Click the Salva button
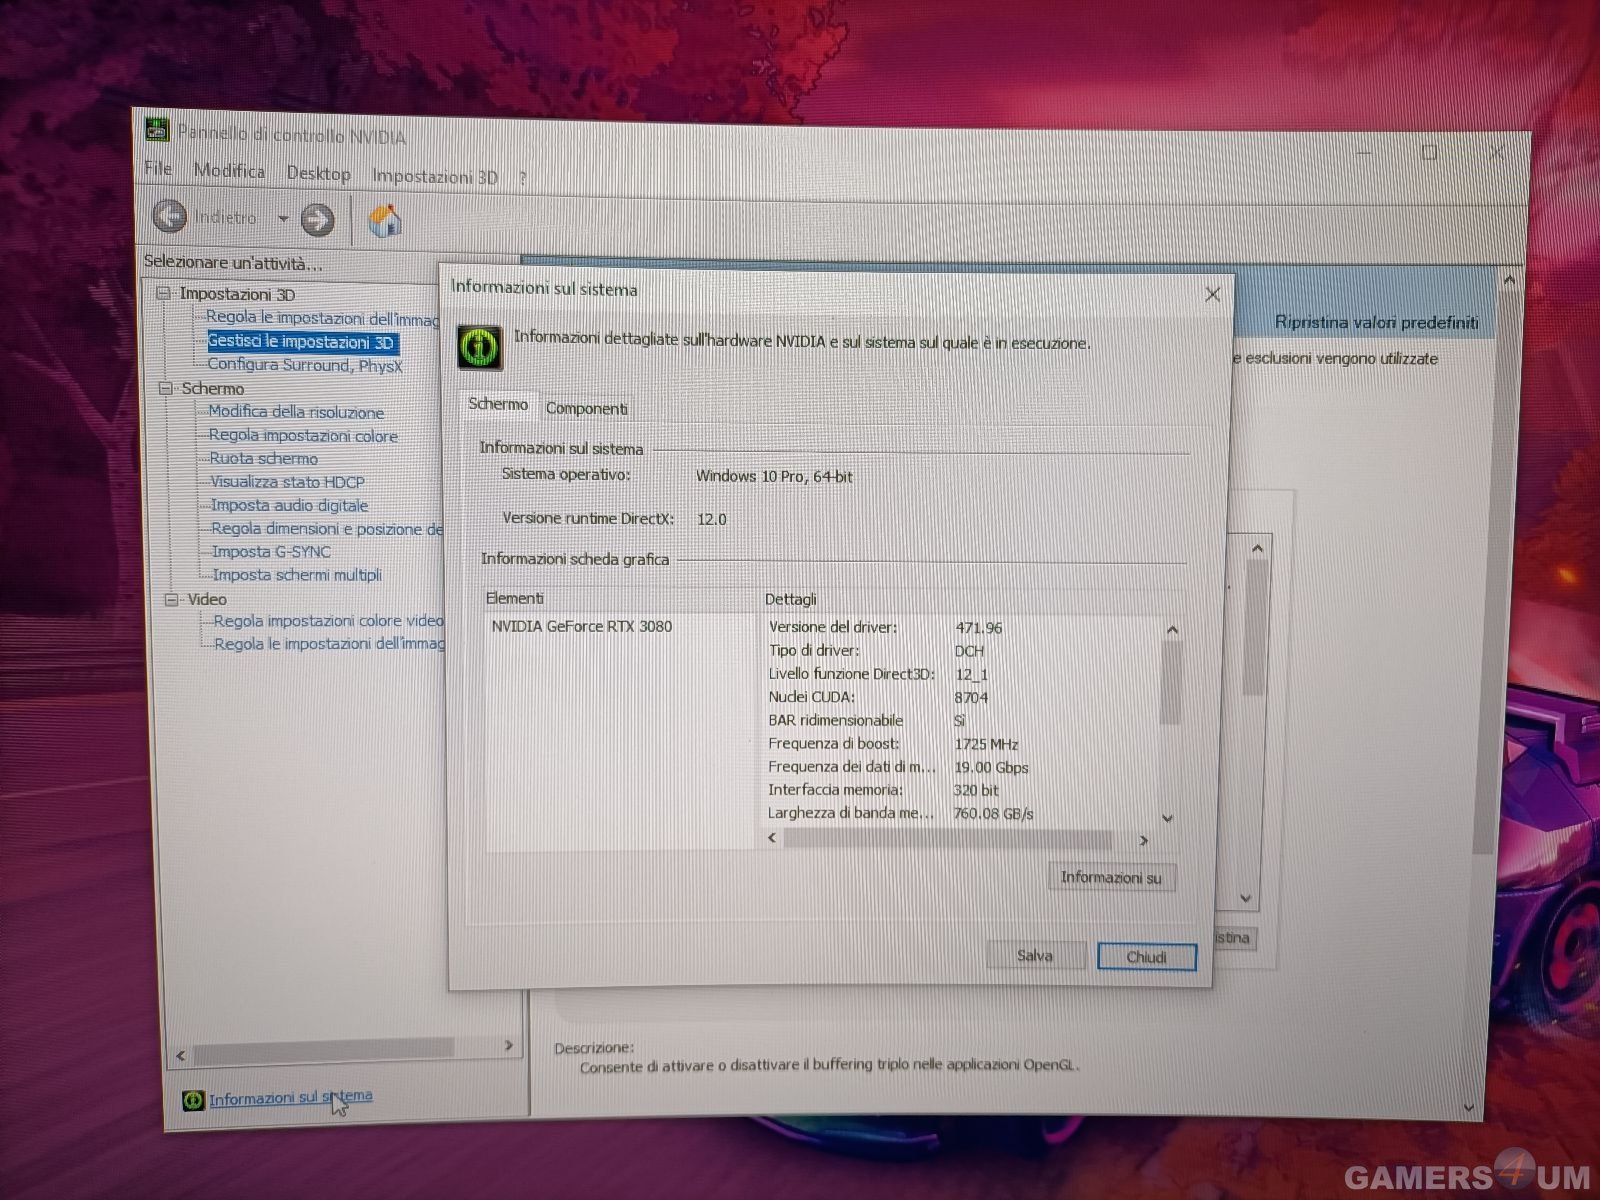Viewport: 1600px width, 1200px height. click(x=1035, y=955)
